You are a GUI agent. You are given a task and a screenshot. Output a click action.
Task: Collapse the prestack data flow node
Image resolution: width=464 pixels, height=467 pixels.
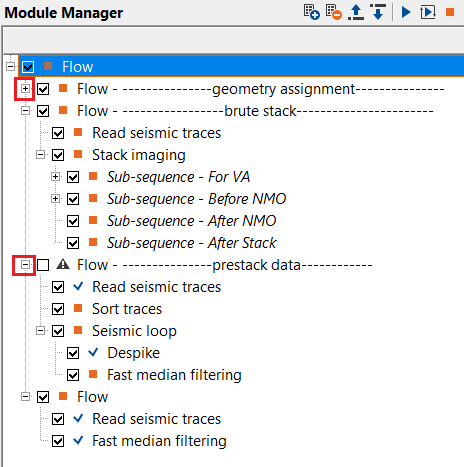point(25,265)
